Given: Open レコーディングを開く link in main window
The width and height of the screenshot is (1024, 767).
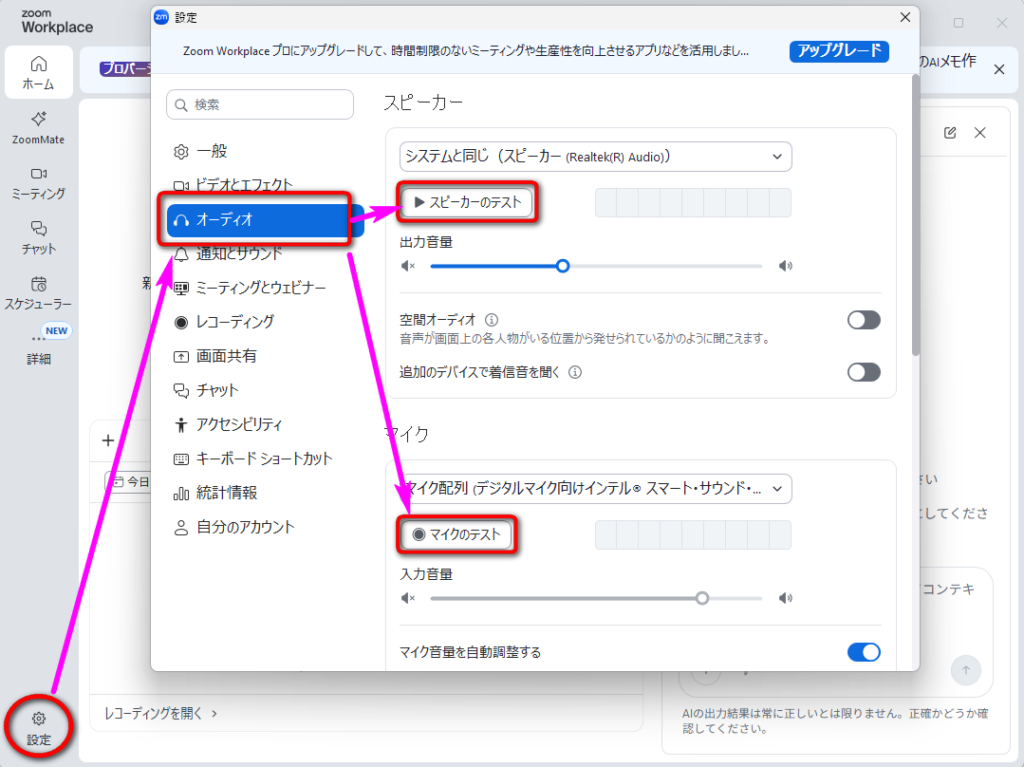Looking at the screenshot, I should pos(161,714).
